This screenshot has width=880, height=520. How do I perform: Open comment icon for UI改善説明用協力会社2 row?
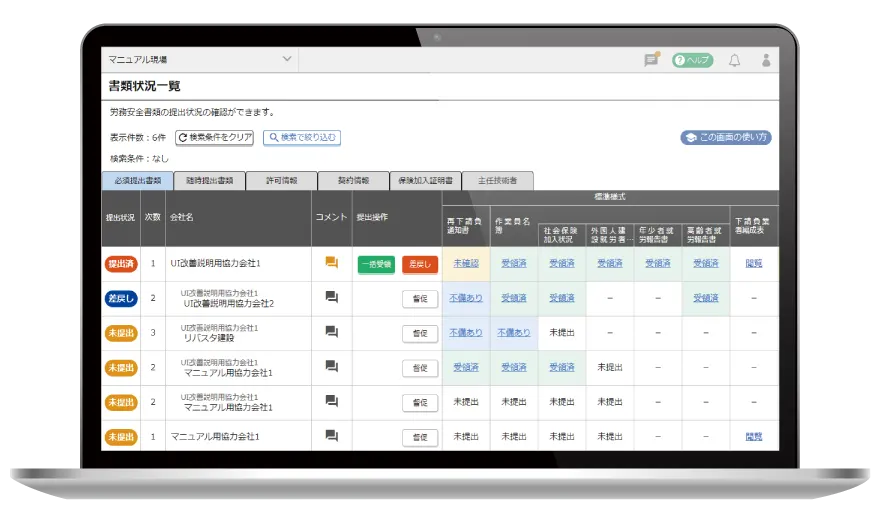click(331, 297)
